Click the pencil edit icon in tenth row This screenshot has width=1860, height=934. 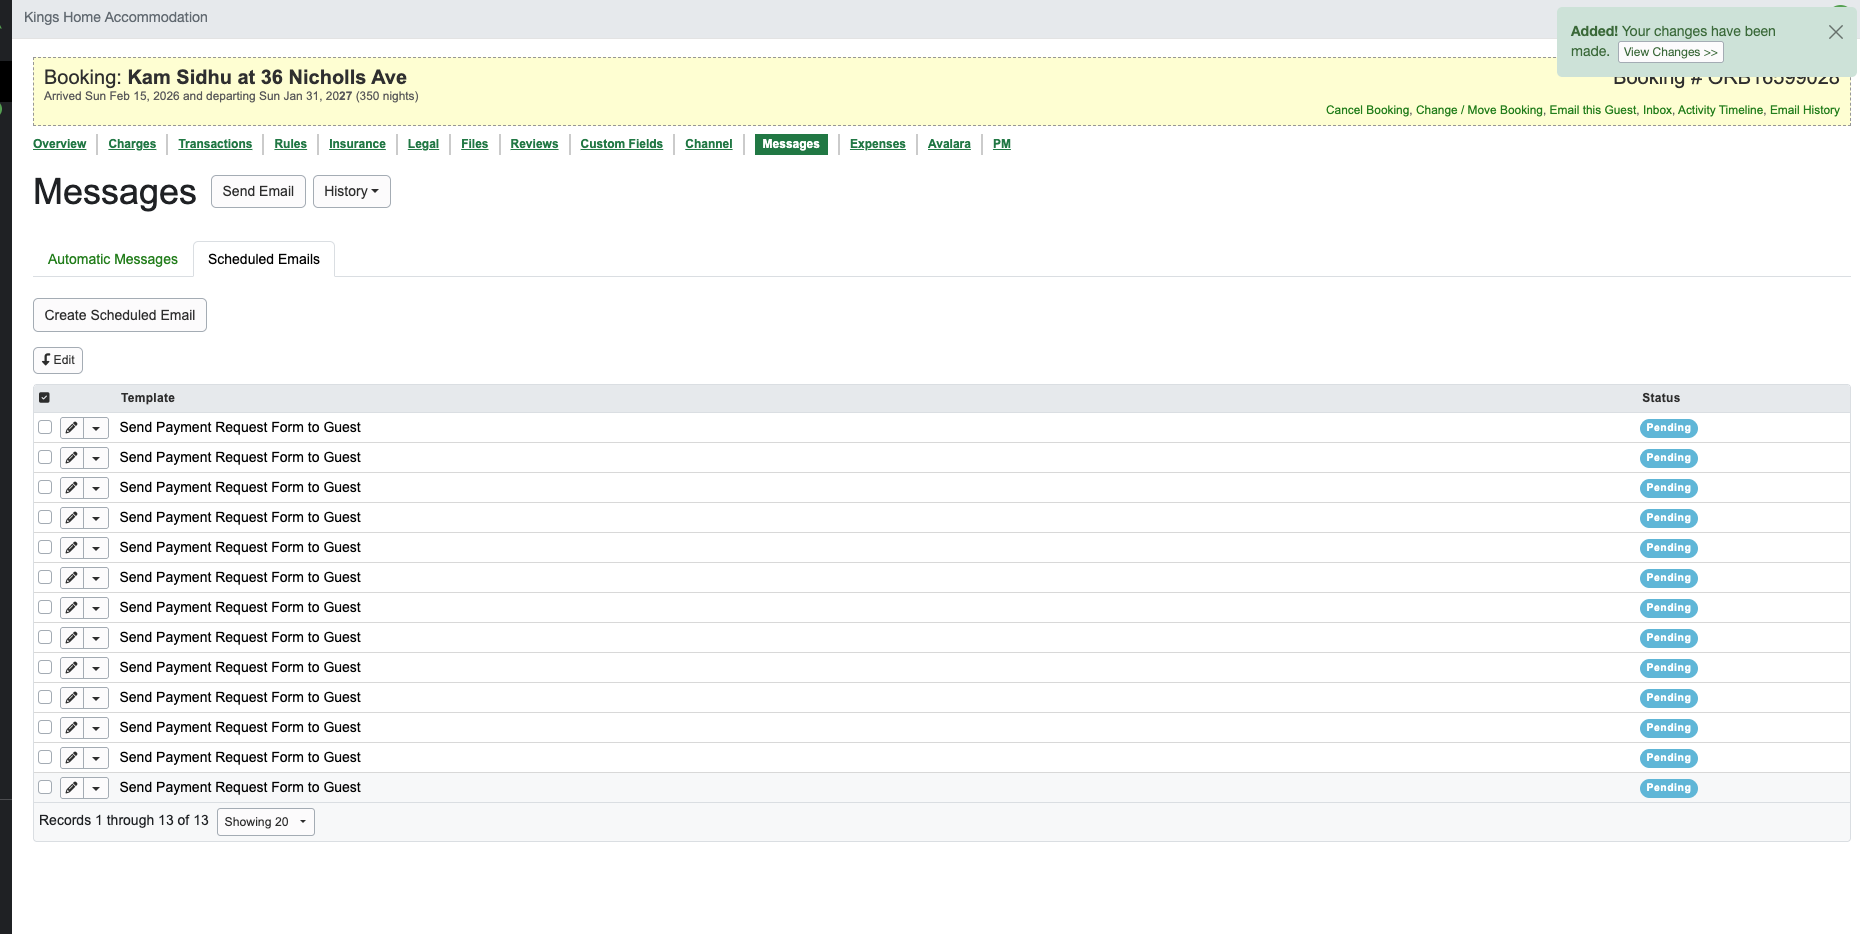click(71, 698)
